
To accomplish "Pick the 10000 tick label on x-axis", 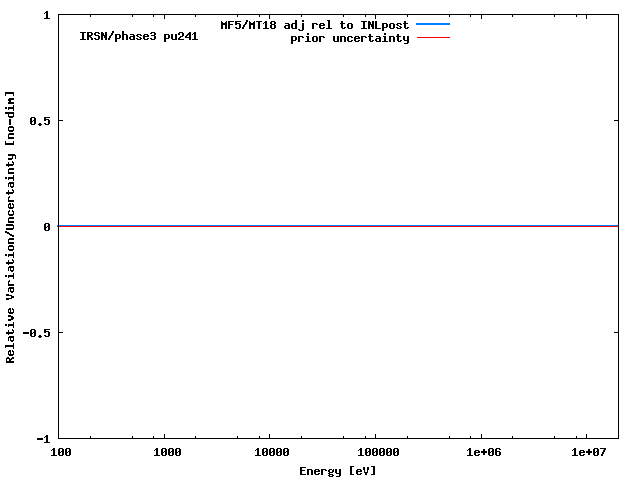I will pyautogui.click(x=272, y=453).
